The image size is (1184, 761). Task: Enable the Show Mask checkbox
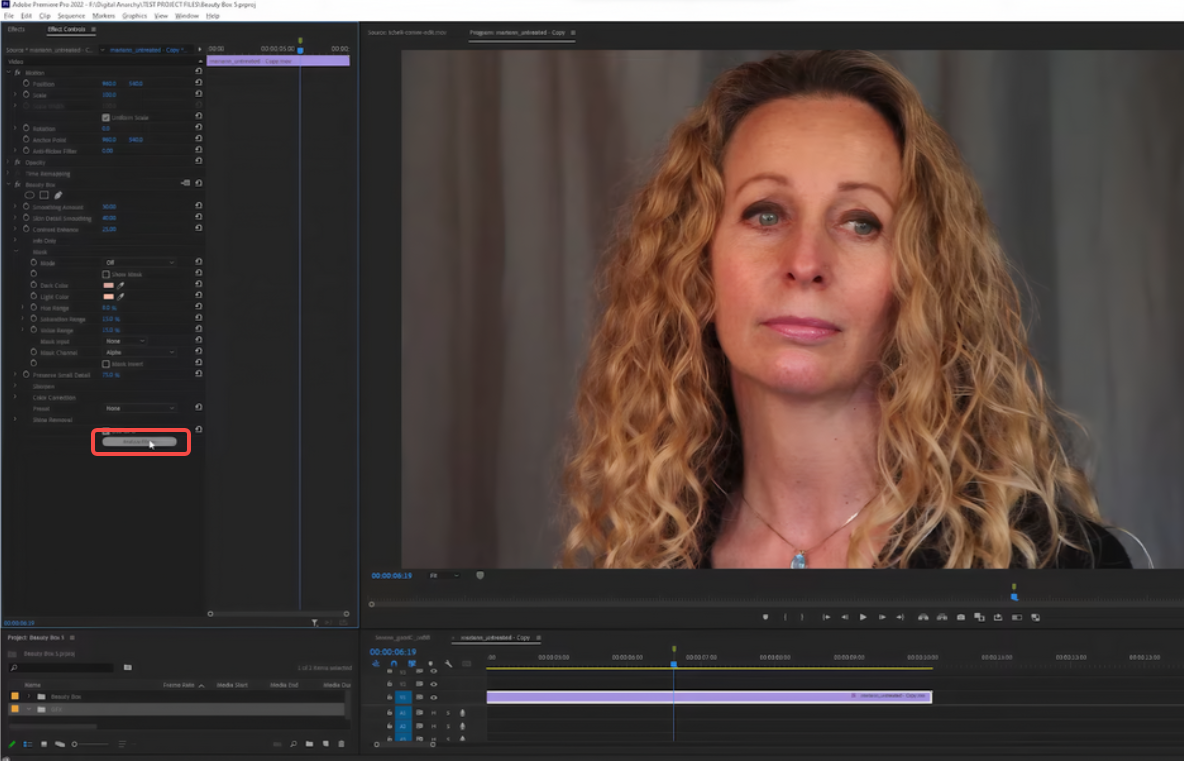106,274
